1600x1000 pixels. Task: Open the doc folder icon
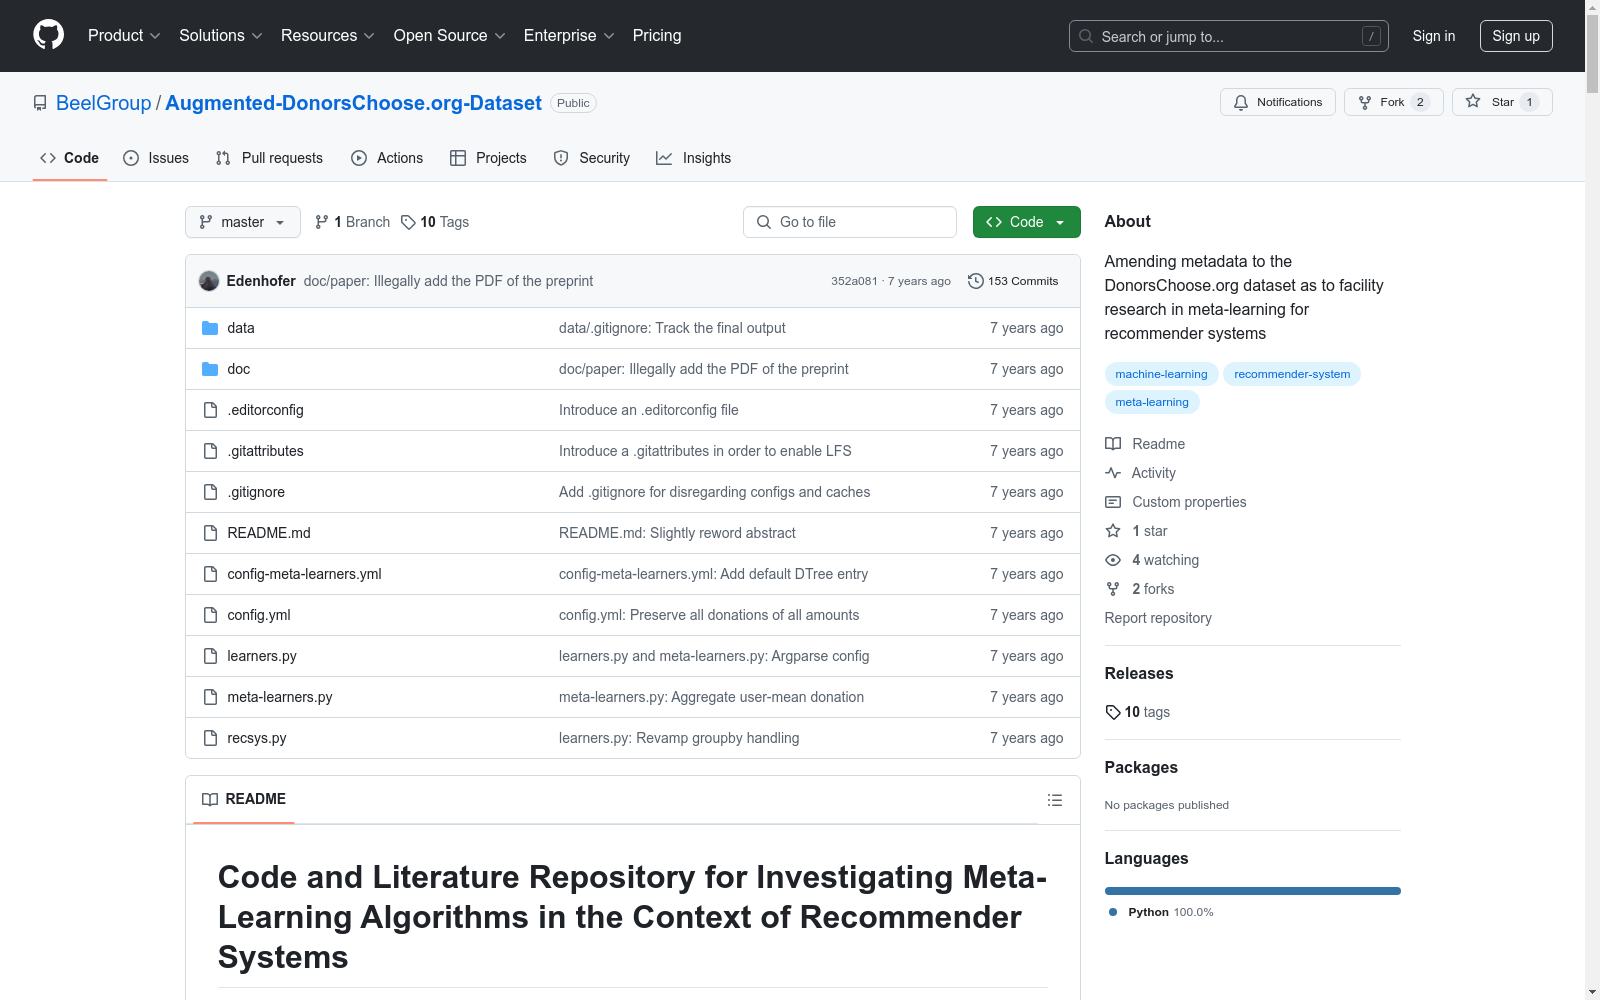point(210,369)
